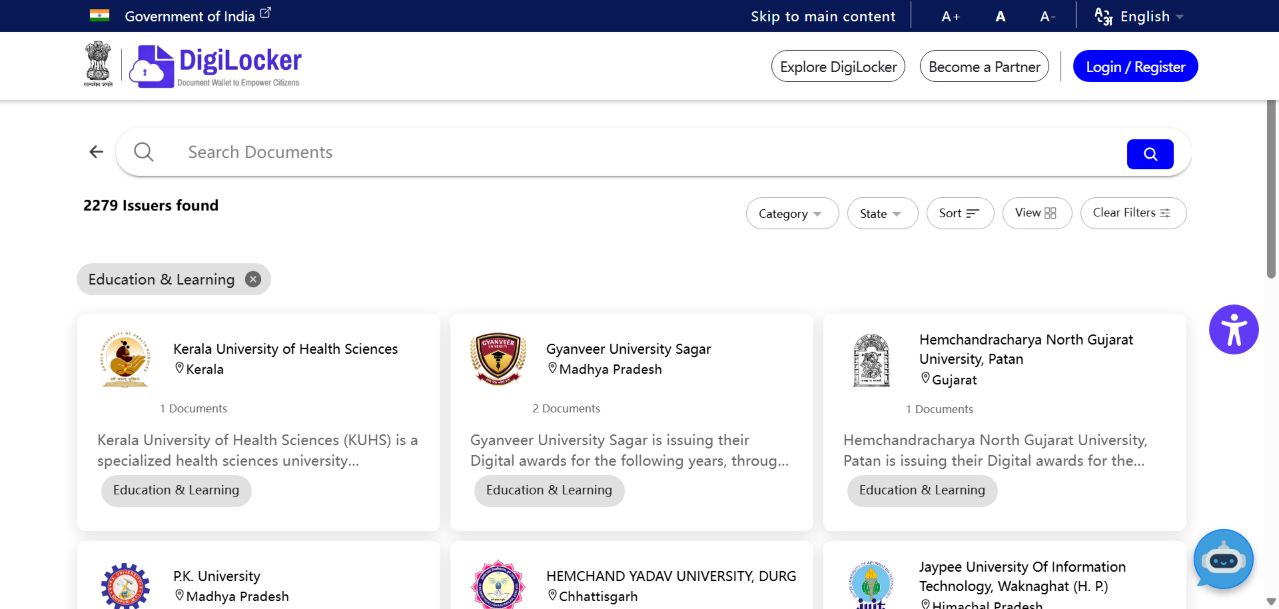Screen dimensions: 1279x609
Task: Click the national emblem logo
Action: click(98, 65)
